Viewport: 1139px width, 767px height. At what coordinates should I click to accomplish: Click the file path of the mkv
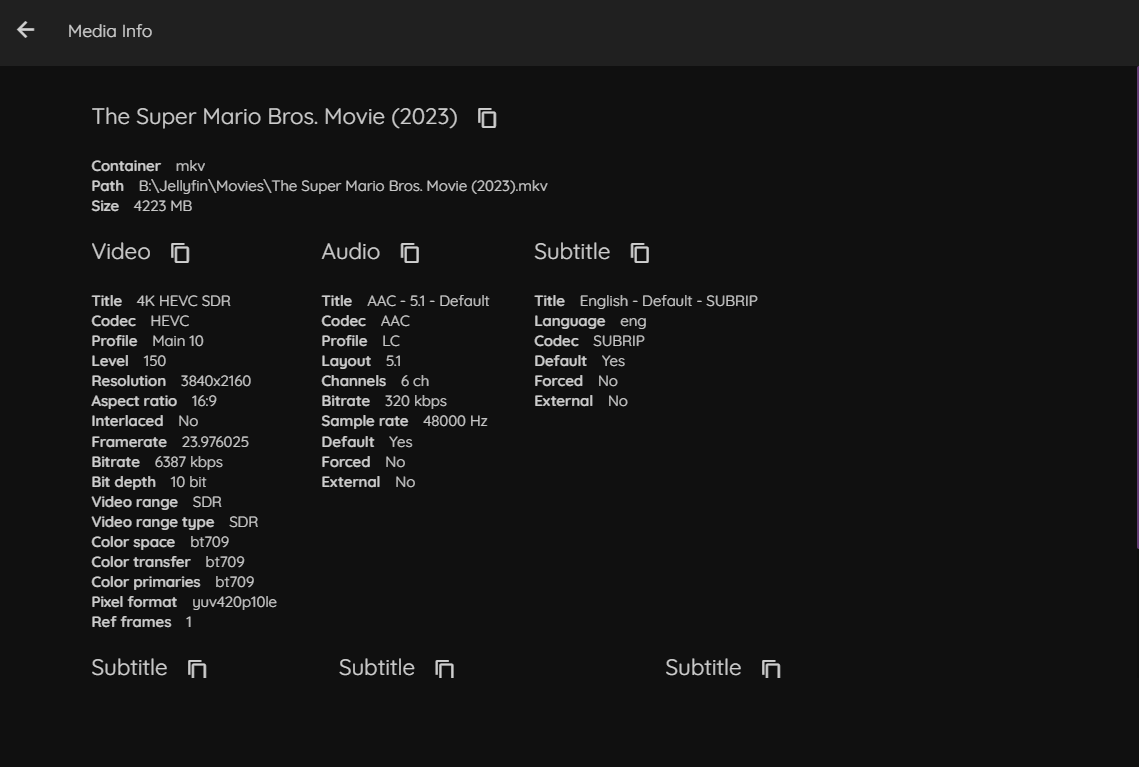[x=343, y=186]
